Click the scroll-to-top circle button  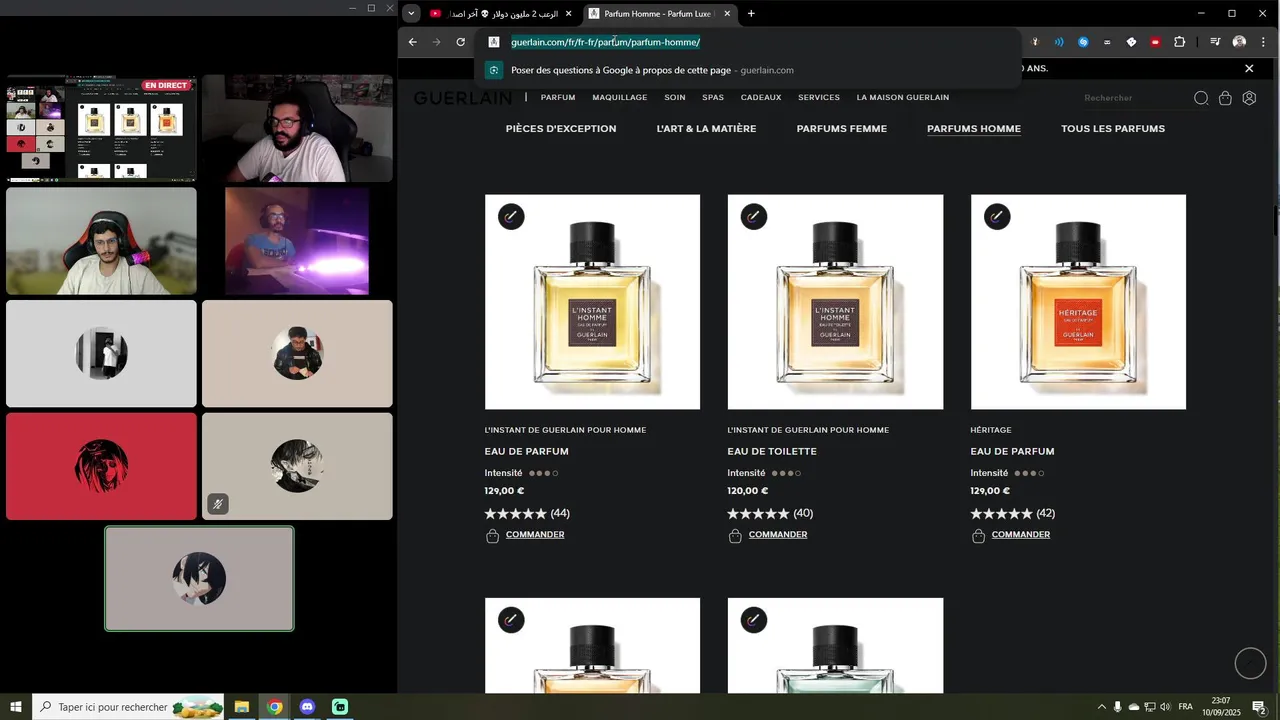click(1250, 663)
